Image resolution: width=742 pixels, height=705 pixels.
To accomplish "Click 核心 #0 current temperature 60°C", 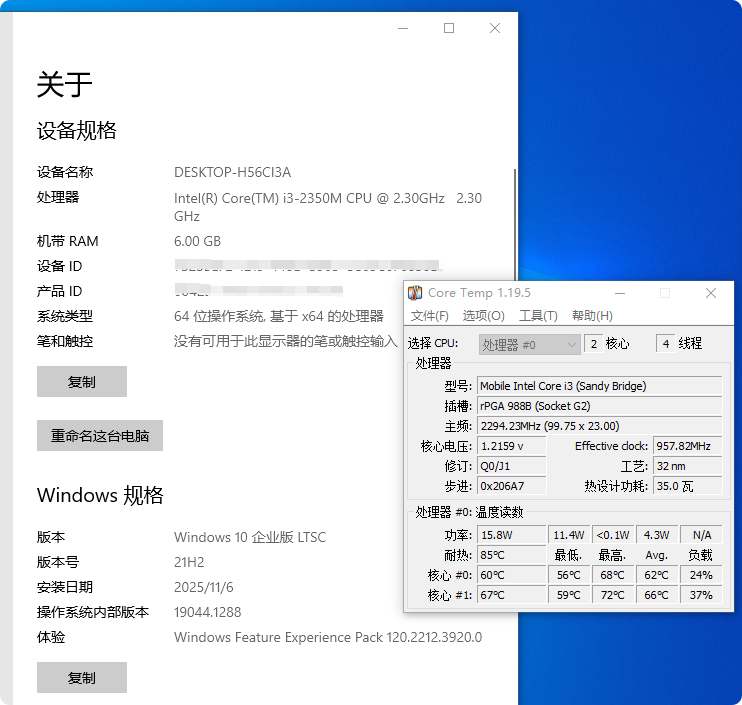I will (512, 575).
